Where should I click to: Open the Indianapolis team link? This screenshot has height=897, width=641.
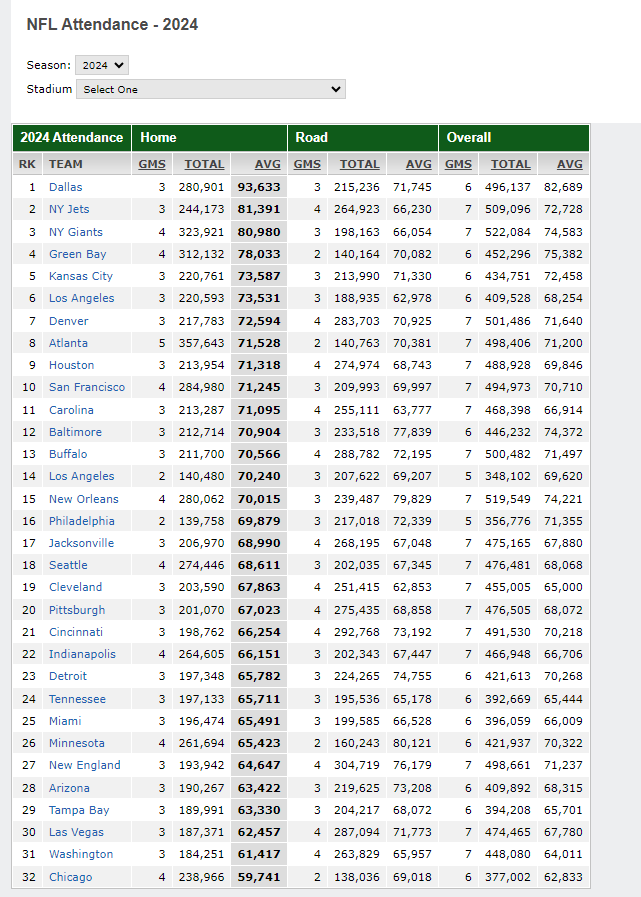tap(82, 654)
